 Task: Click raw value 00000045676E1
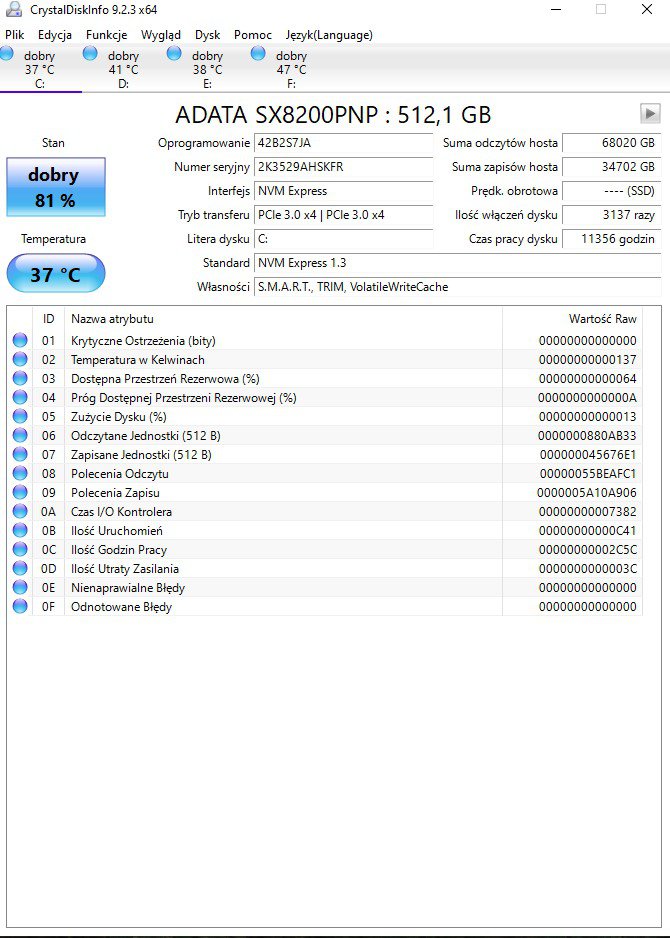click(x=588, y=455)
